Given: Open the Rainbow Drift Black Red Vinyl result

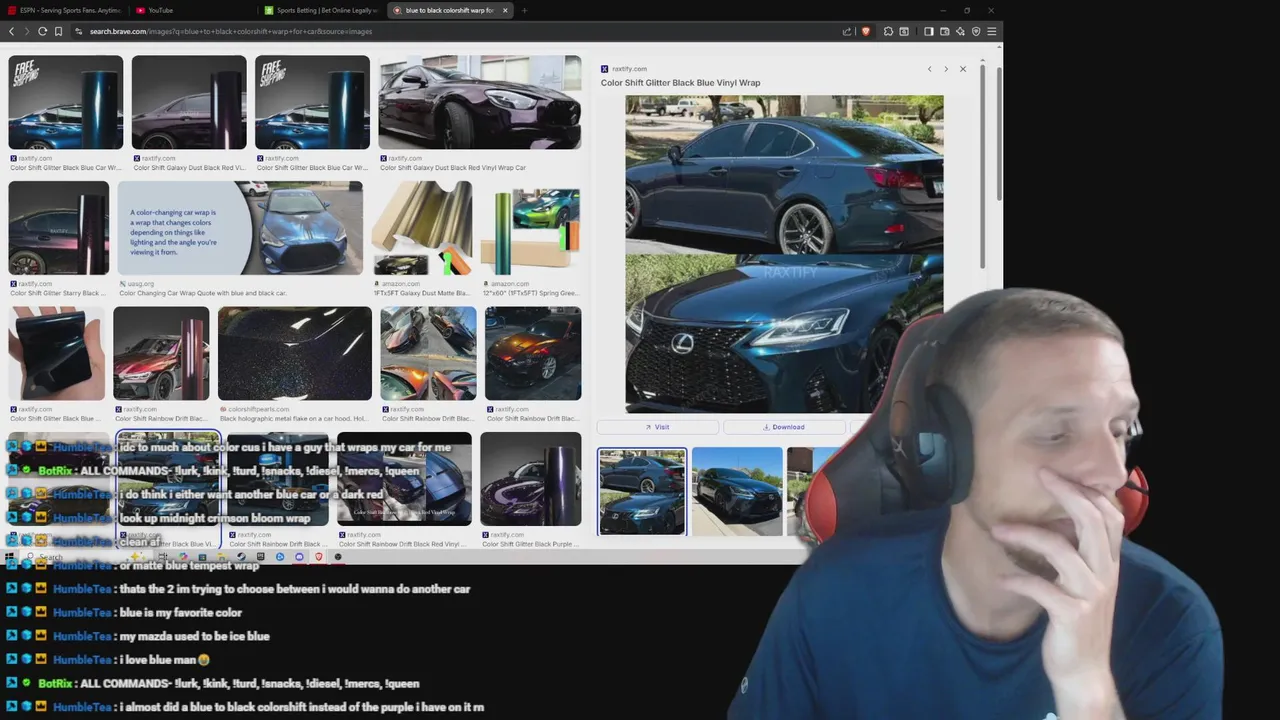Looking at the screenshot, I should pos(404,479).
